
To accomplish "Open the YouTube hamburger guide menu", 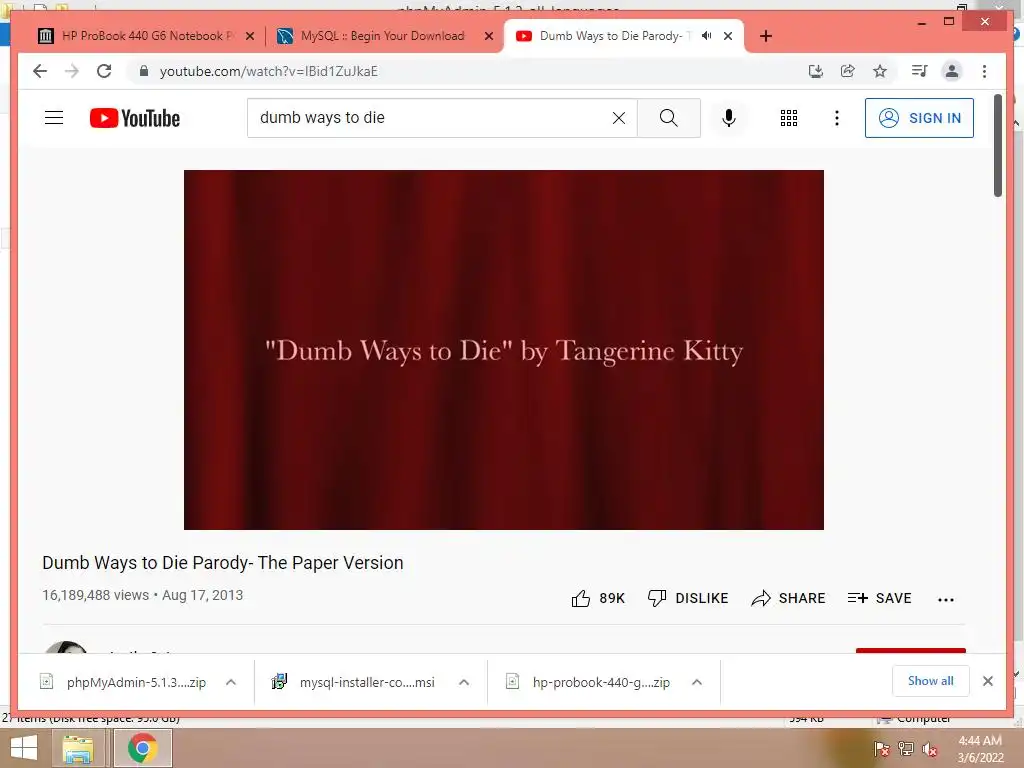I will pos(54,118).
